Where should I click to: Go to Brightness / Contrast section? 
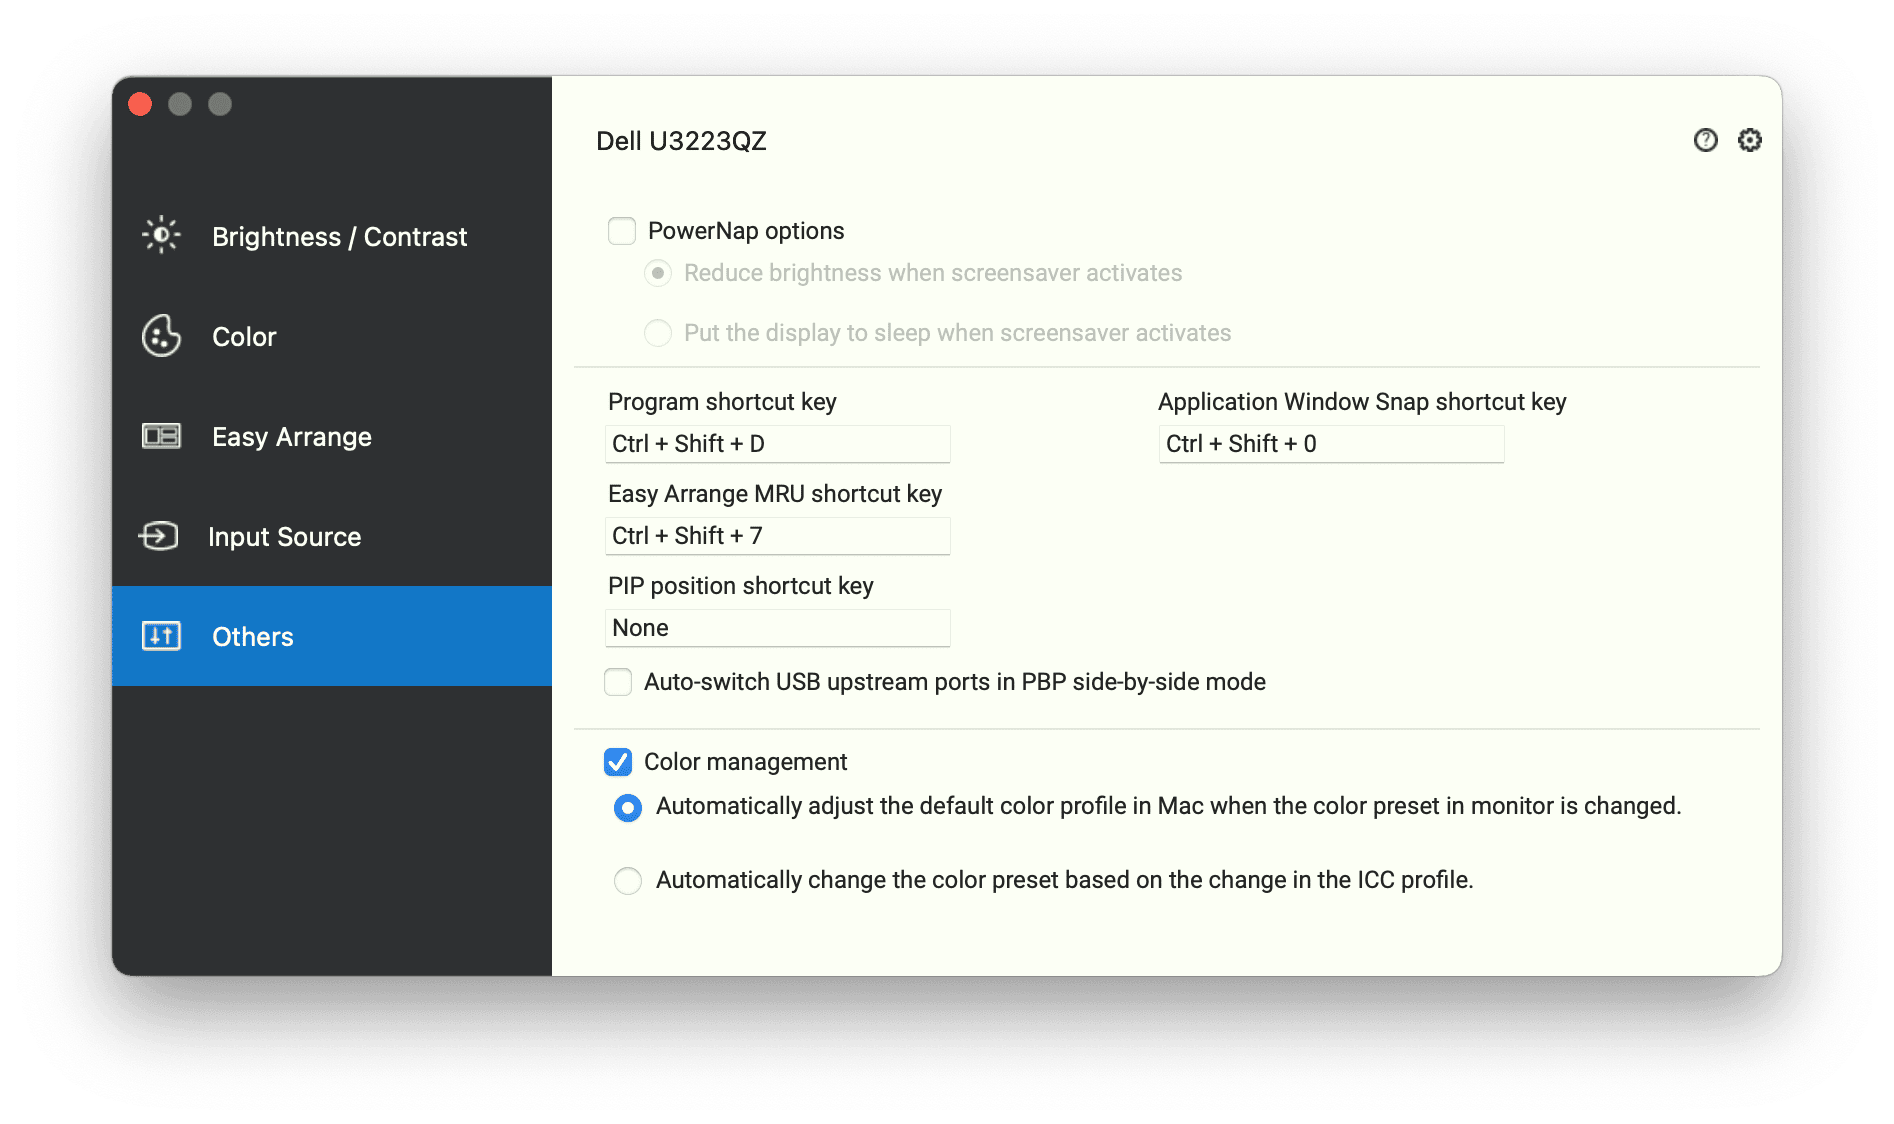point(339,237)
